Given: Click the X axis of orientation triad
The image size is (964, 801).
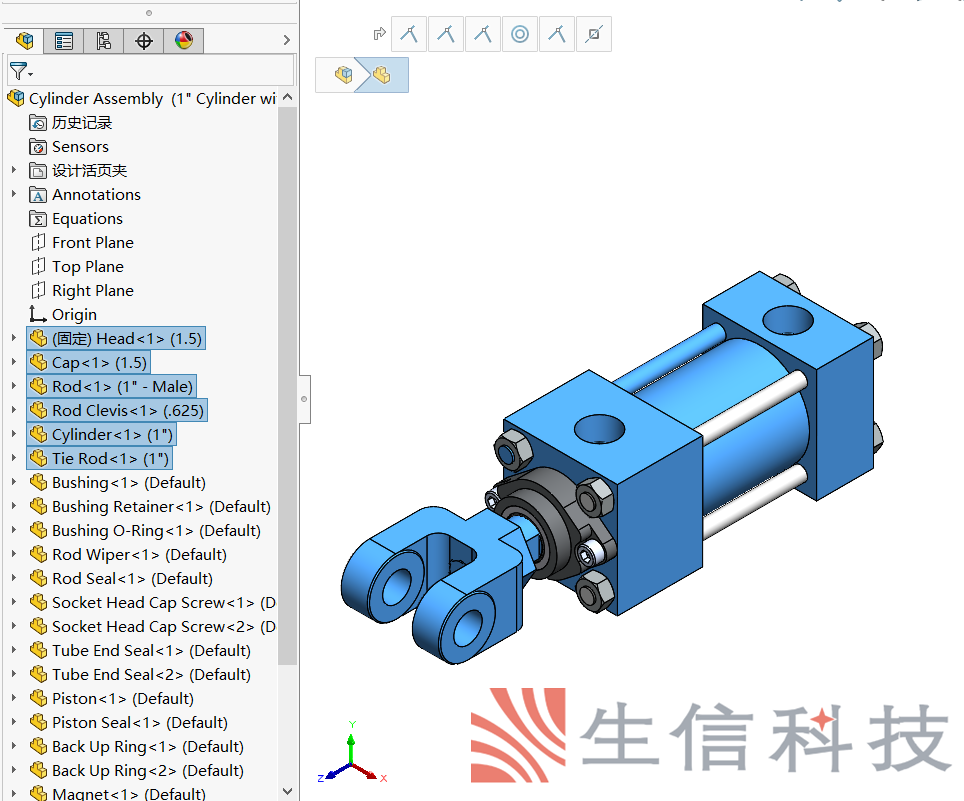Looking at the screenshot, I should [x=371, y=774].
